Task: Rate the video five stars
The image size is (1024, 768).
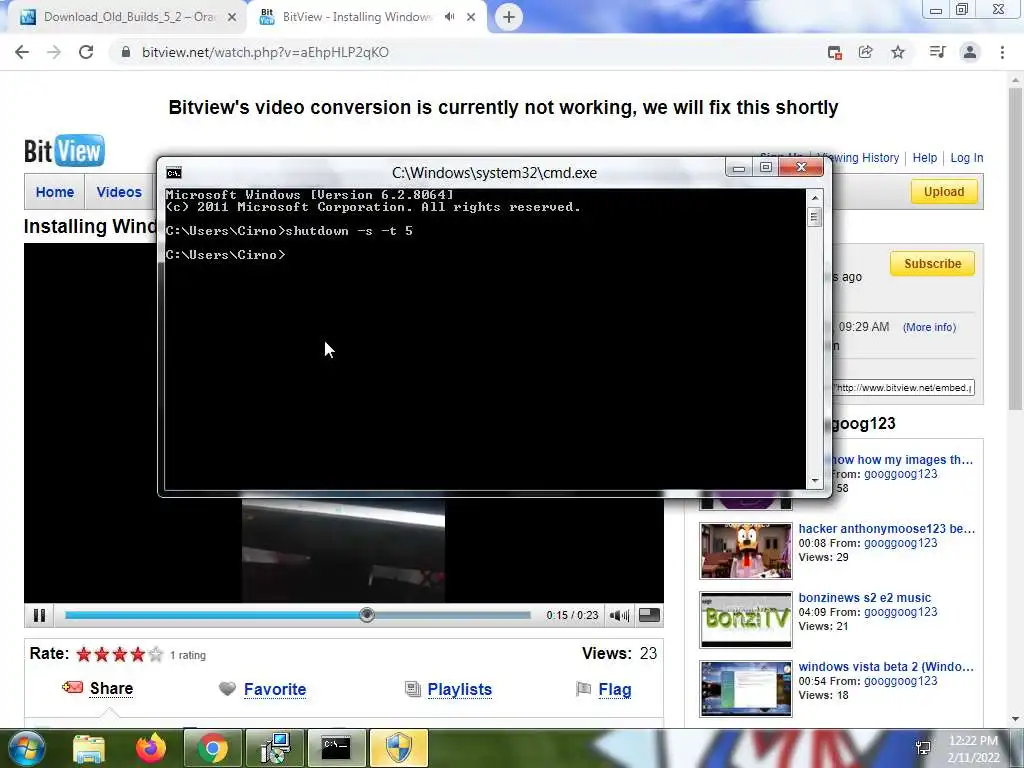Action: pyautogui.click(x=155, y=654)
